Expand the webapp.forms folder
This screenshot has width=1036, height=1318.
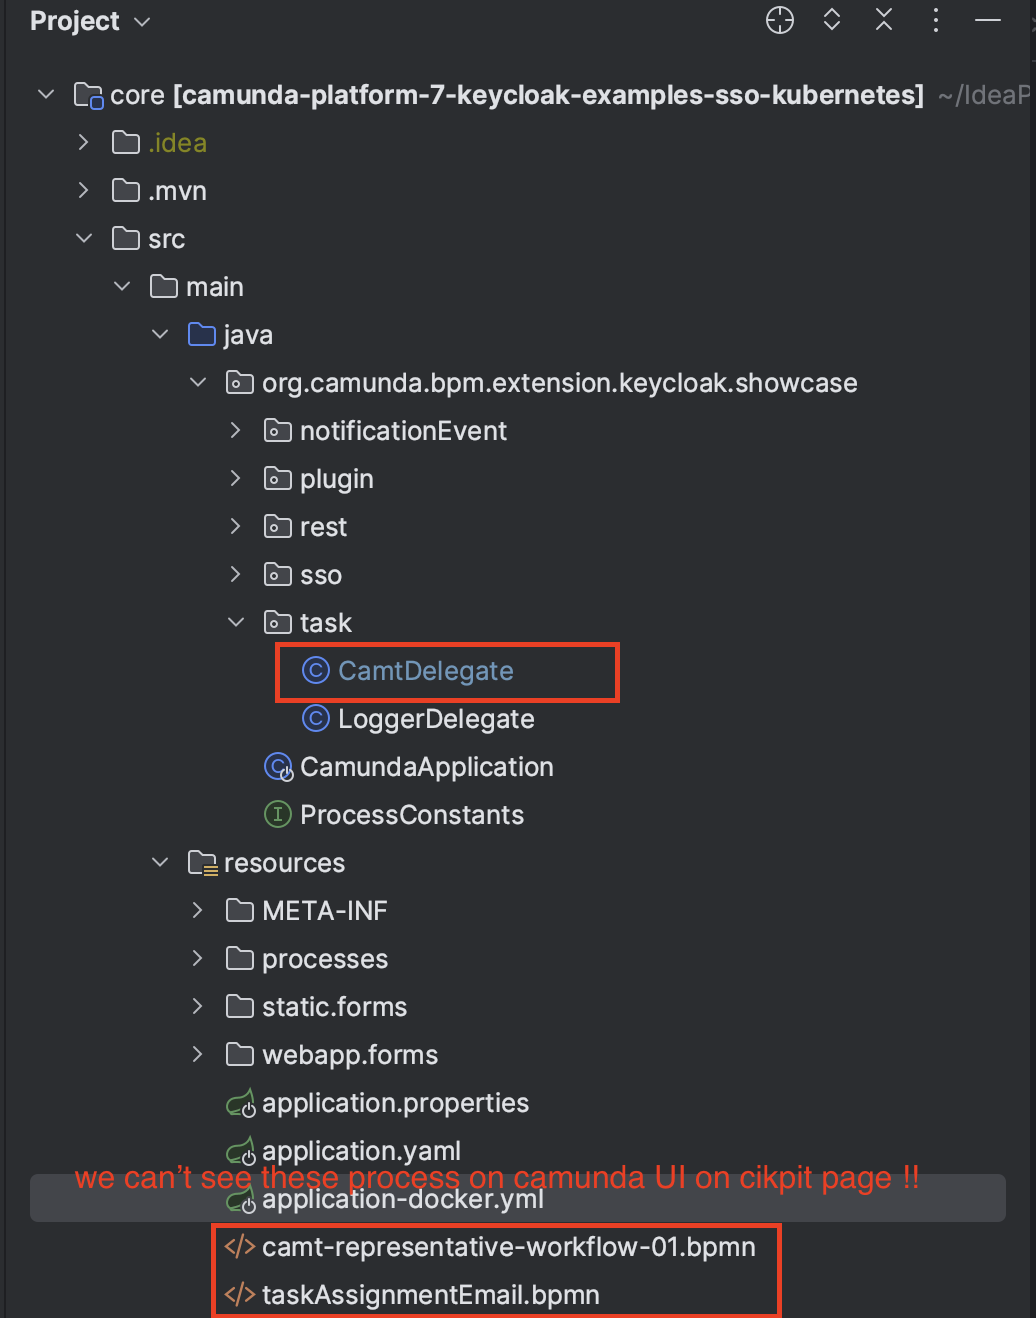(198, 1055)
